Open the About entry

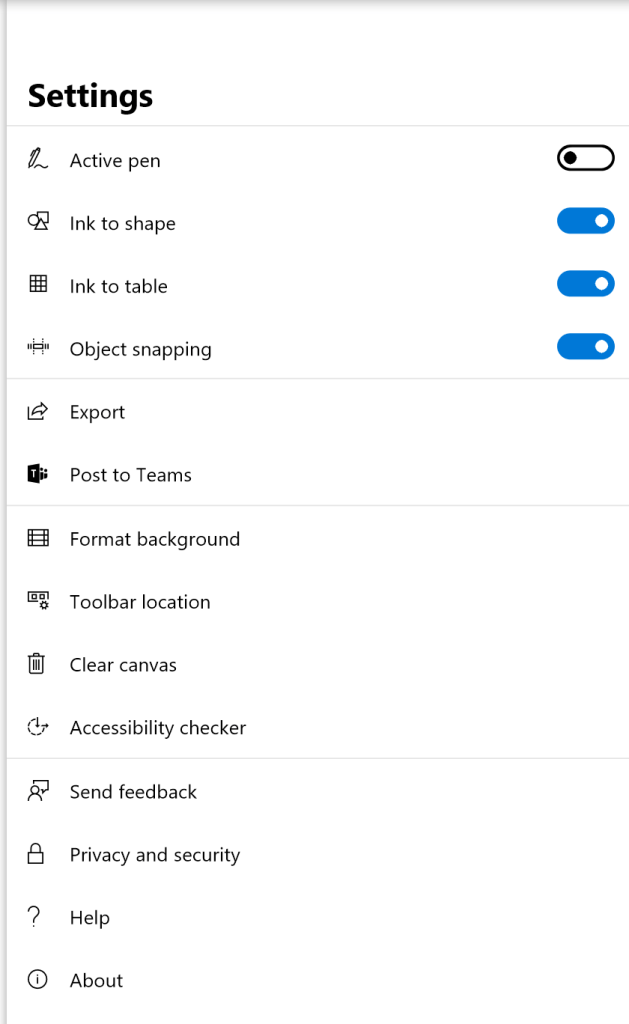[96, 981]
